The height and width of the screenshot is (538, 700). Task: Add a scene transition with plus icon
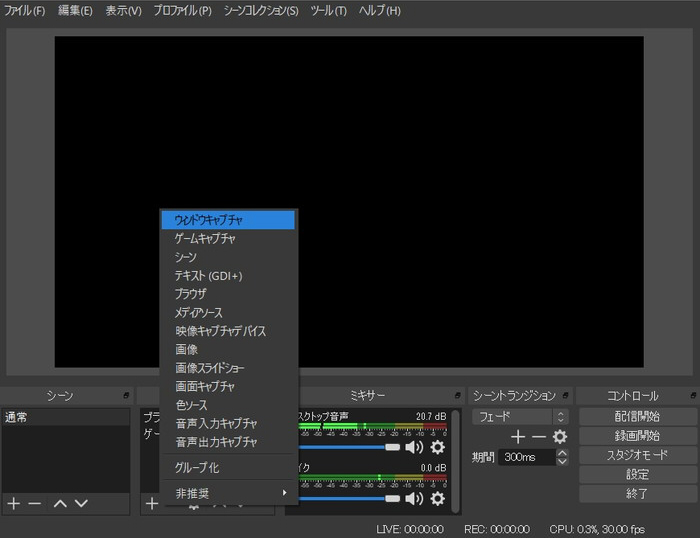coord(518,437)
